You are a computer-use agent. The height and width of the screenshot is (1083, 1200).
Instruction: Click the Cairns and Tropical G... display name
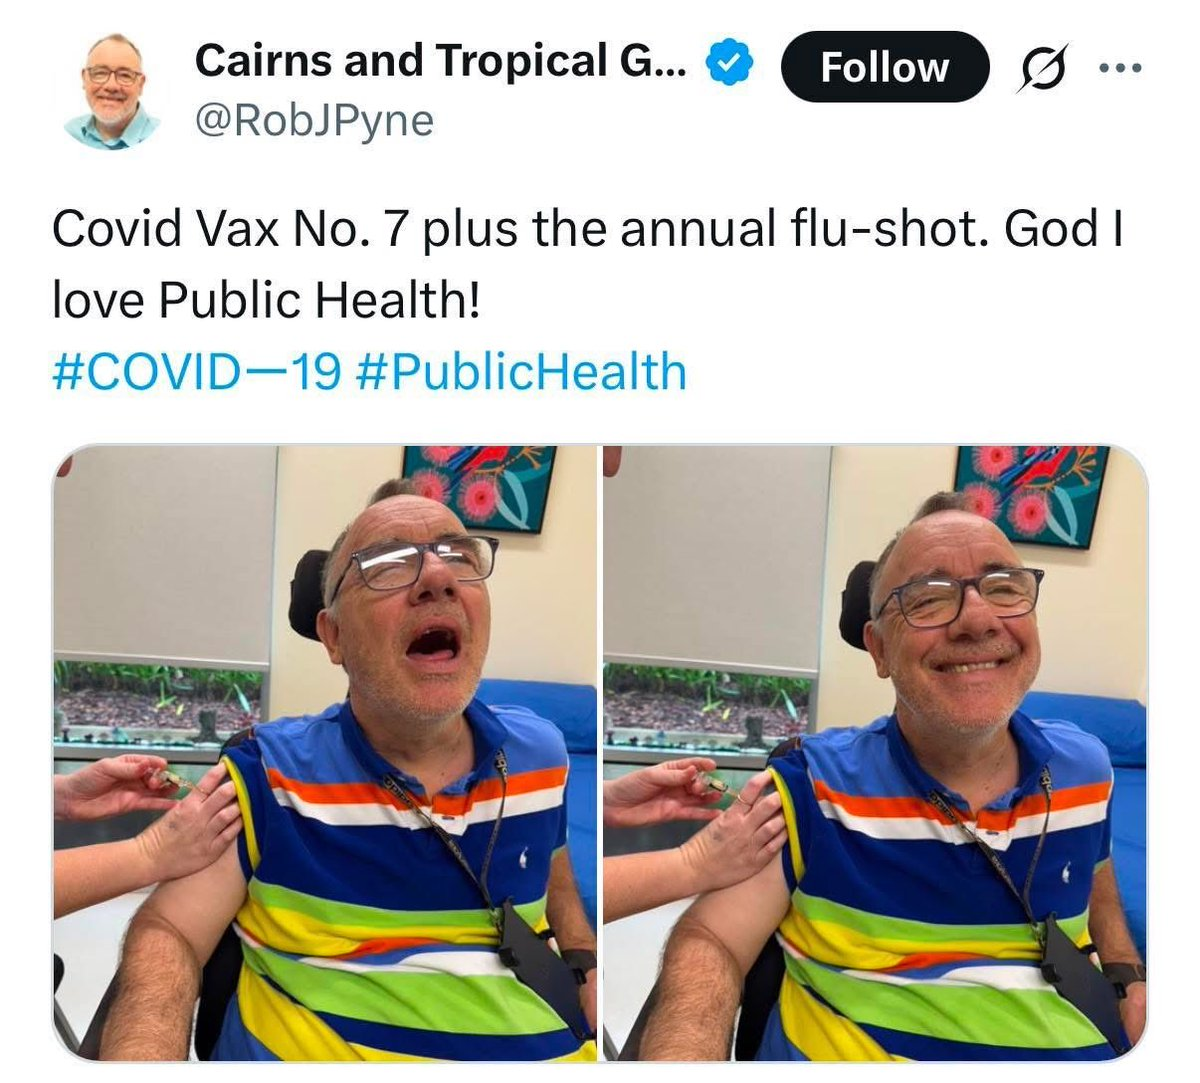click(x=441, y=62)
